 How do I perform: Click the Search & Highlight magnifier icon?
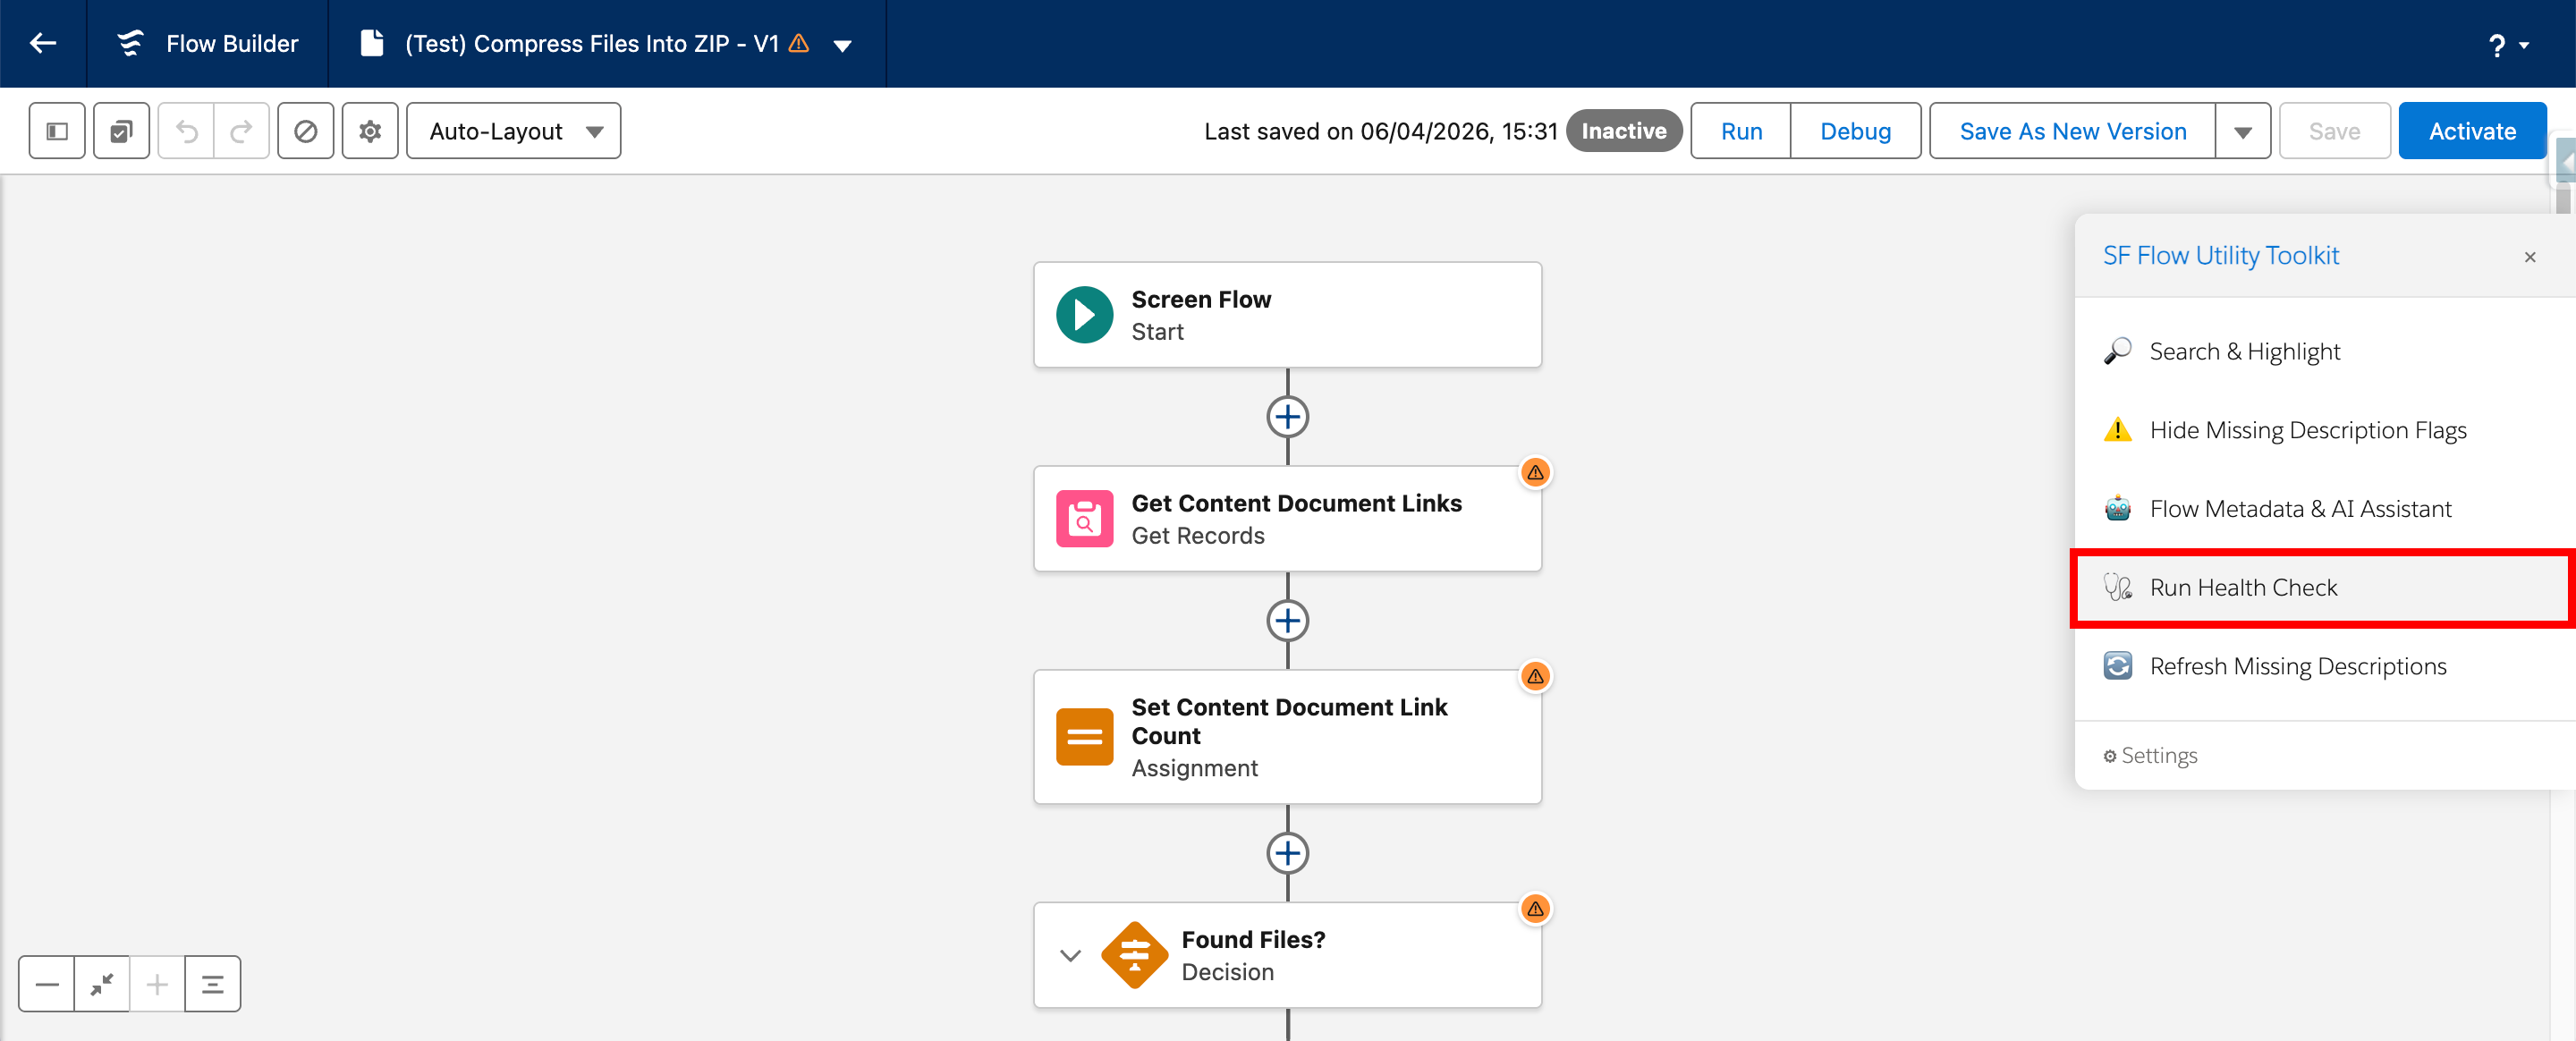2117,351
